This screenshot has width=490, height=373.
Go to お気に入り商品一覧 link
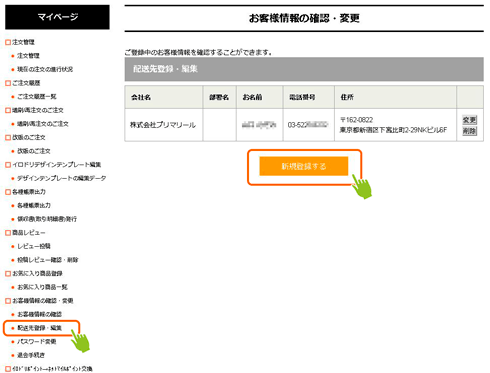click(x=42, y=287)
